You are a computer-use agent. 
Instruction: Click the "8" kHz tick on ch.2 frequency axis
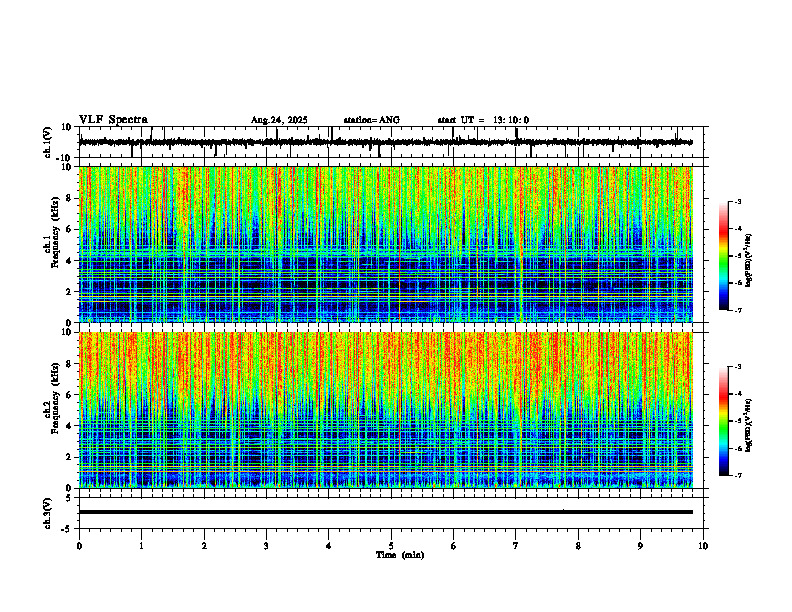tap(71, 364)
